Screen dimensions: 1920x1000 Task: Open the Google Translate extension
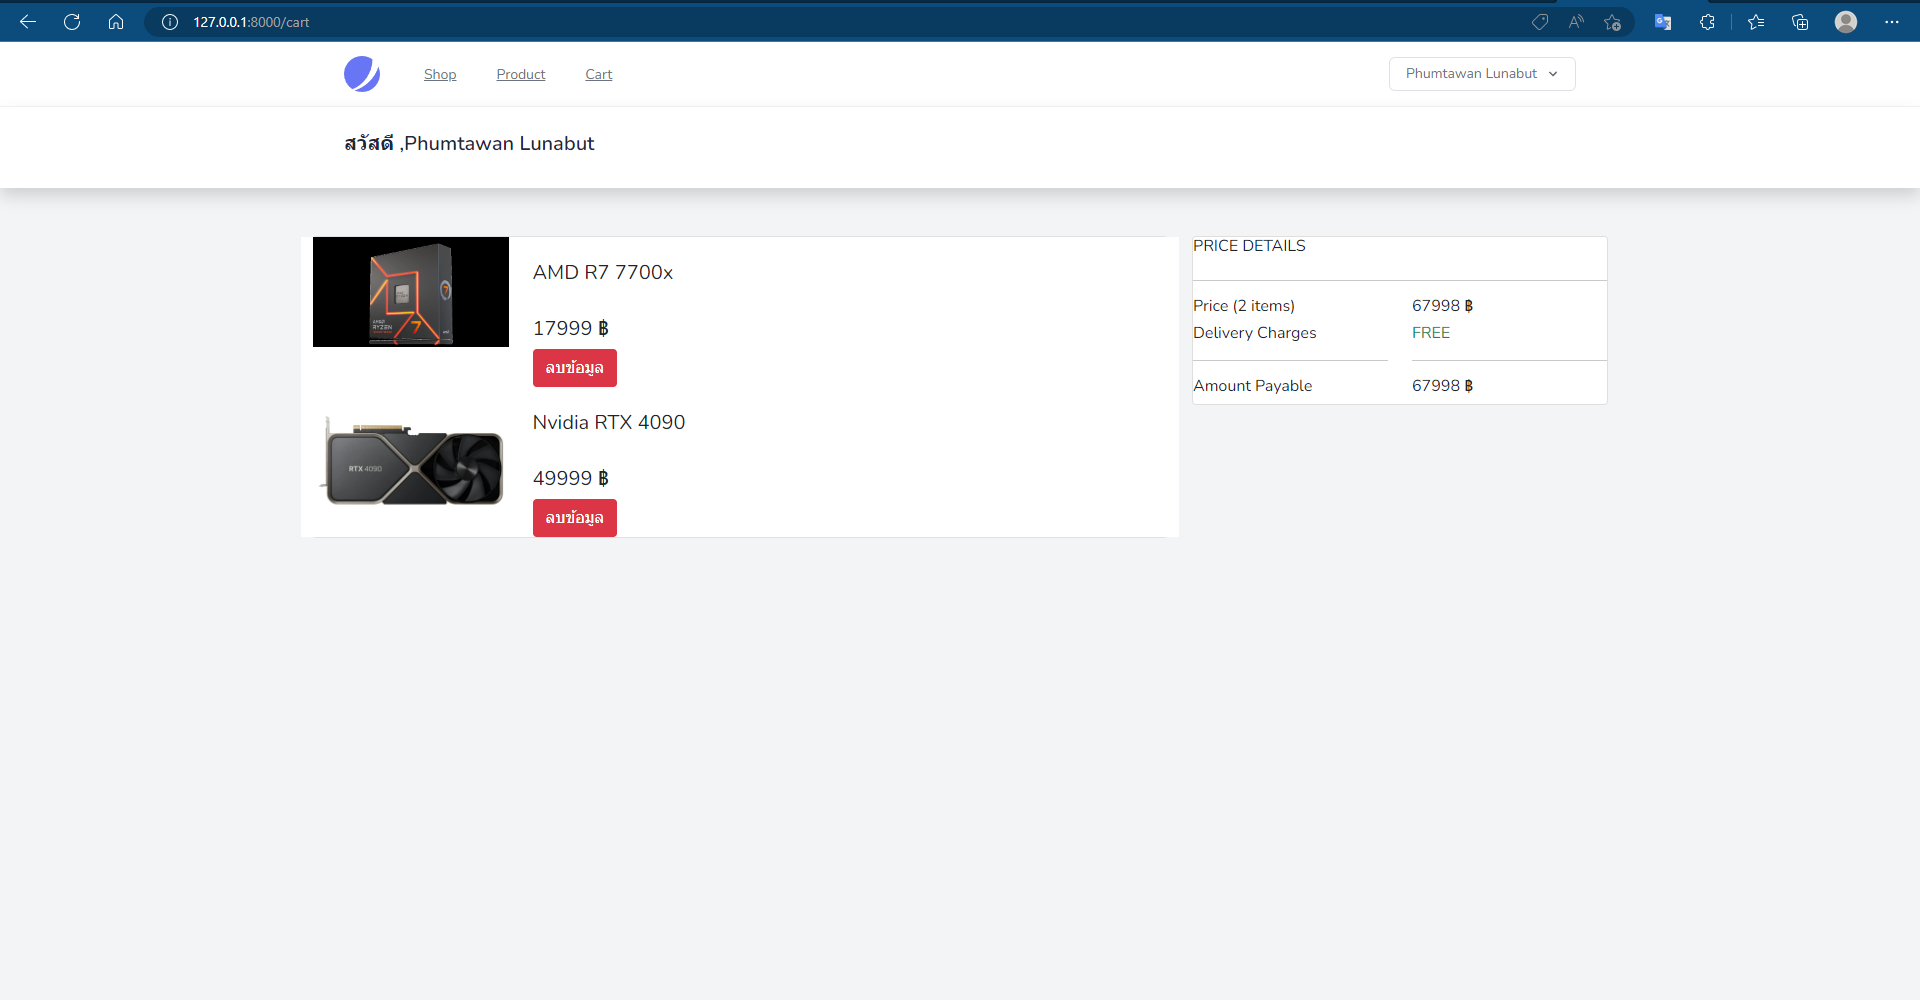click(x=1663, y=21)
